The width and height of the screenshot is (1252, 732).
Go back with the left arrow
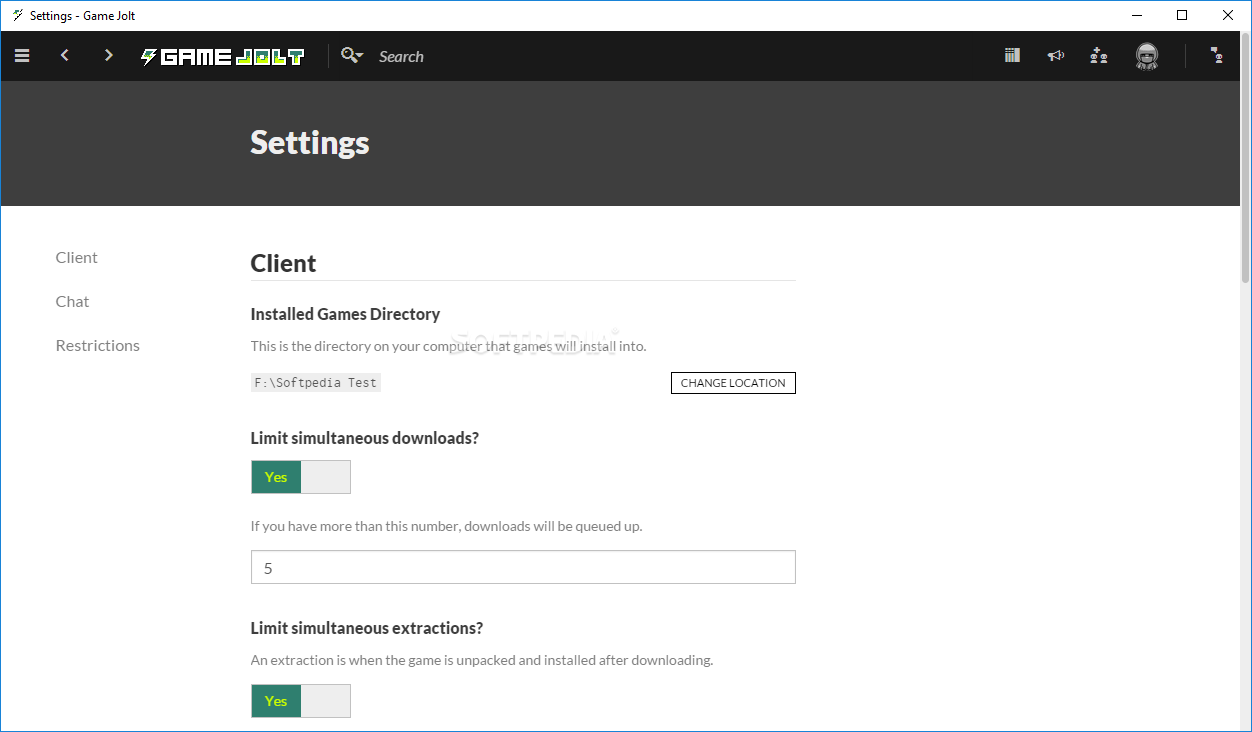(65, 56)
